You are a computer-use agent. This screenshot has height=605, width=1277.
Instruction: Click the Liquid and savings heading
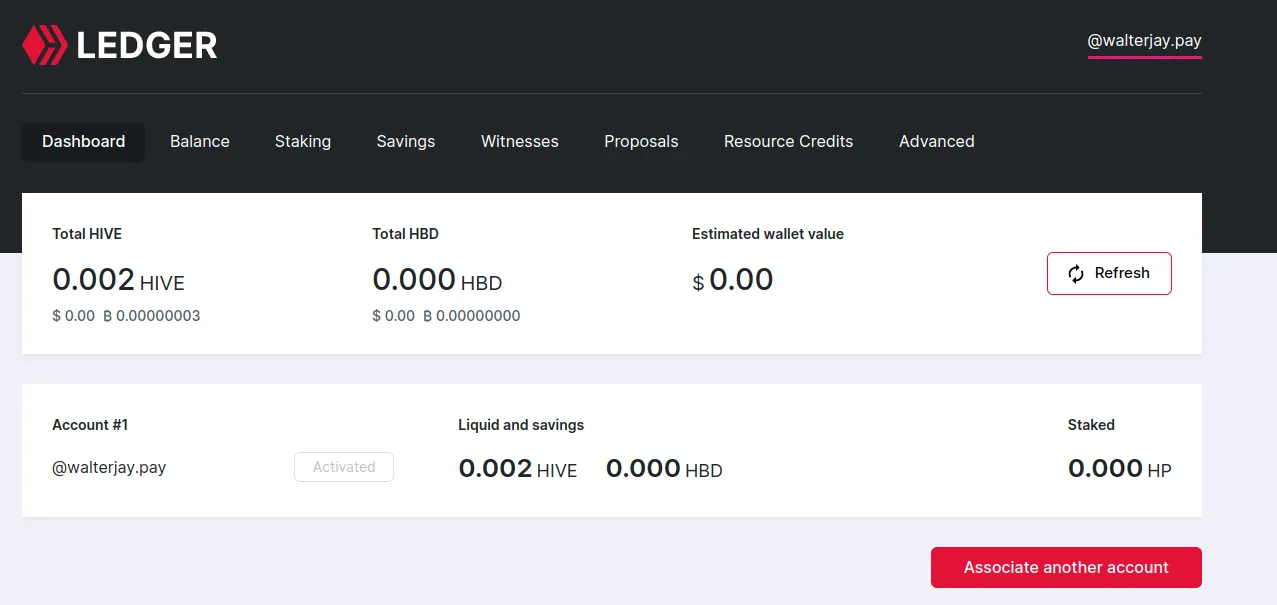pos(521,425)
